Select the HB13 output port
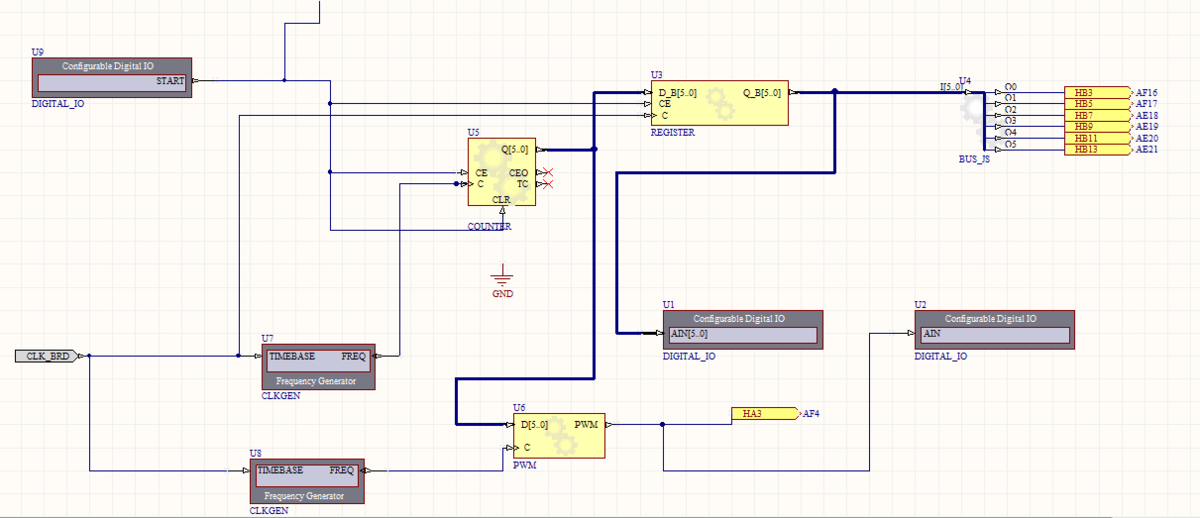This screenshot has height=518, width=1200. click(x=1096, y=150)
